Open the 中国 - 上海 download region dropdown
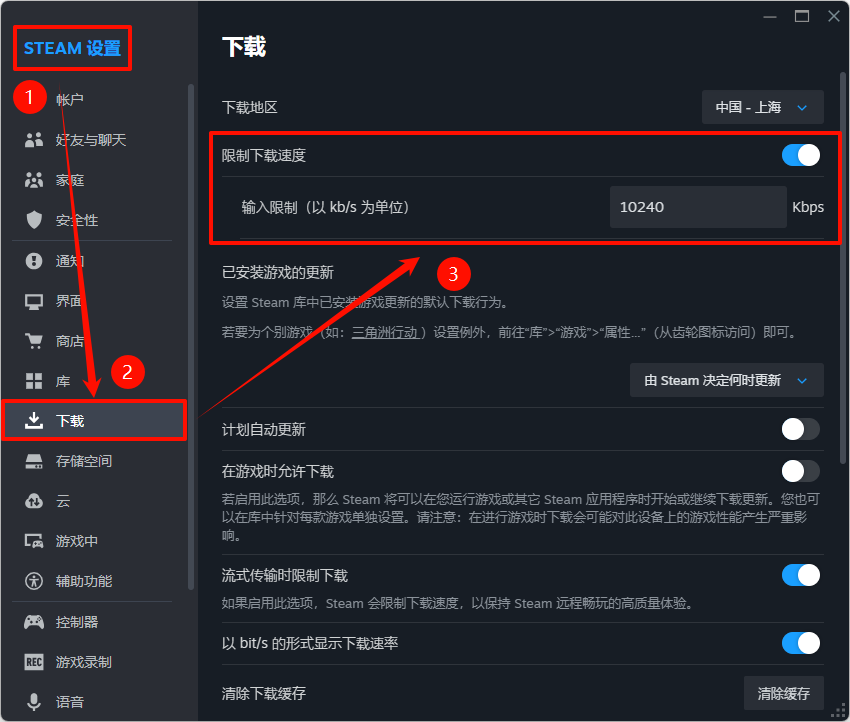The image size is (850, 722). [x=762, y=107]
